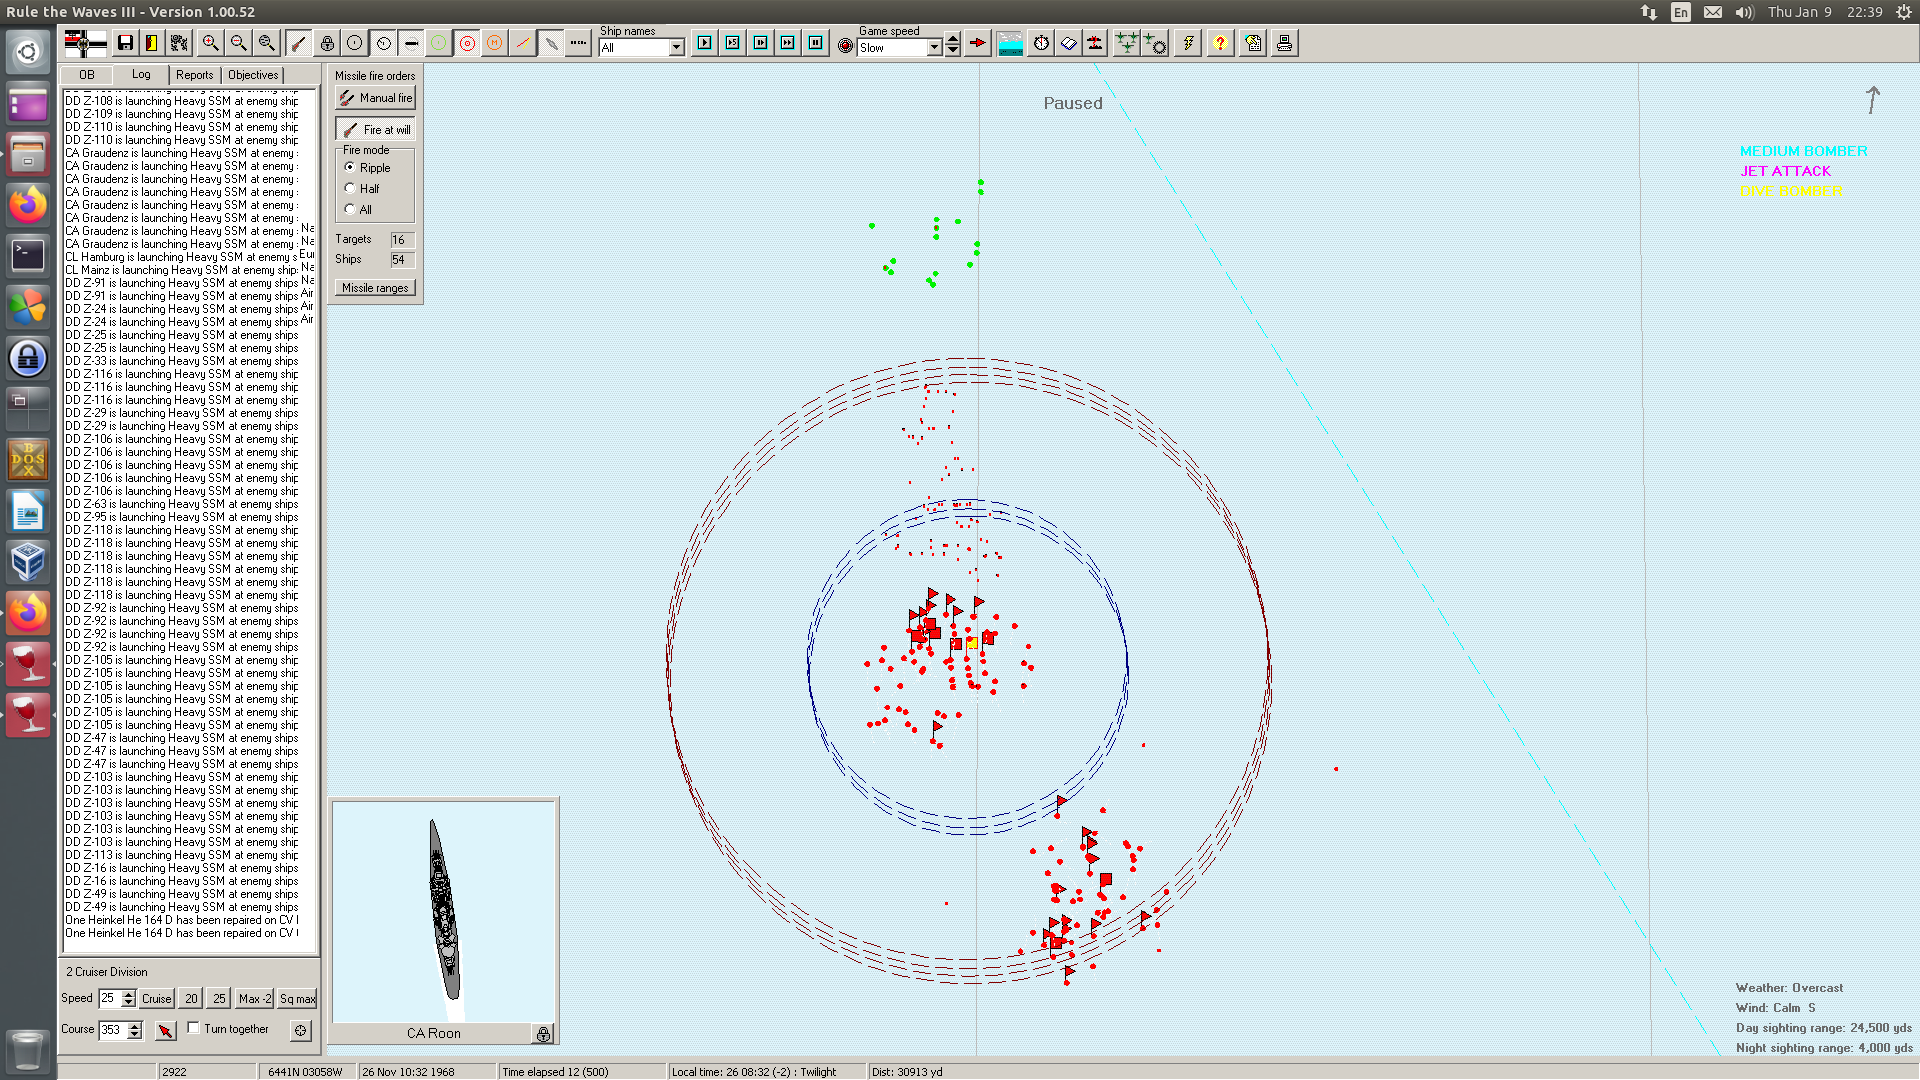Click the lock icon next to CA Roon
This screenshot has width=1920, height=1080.
coord(543,1034)
